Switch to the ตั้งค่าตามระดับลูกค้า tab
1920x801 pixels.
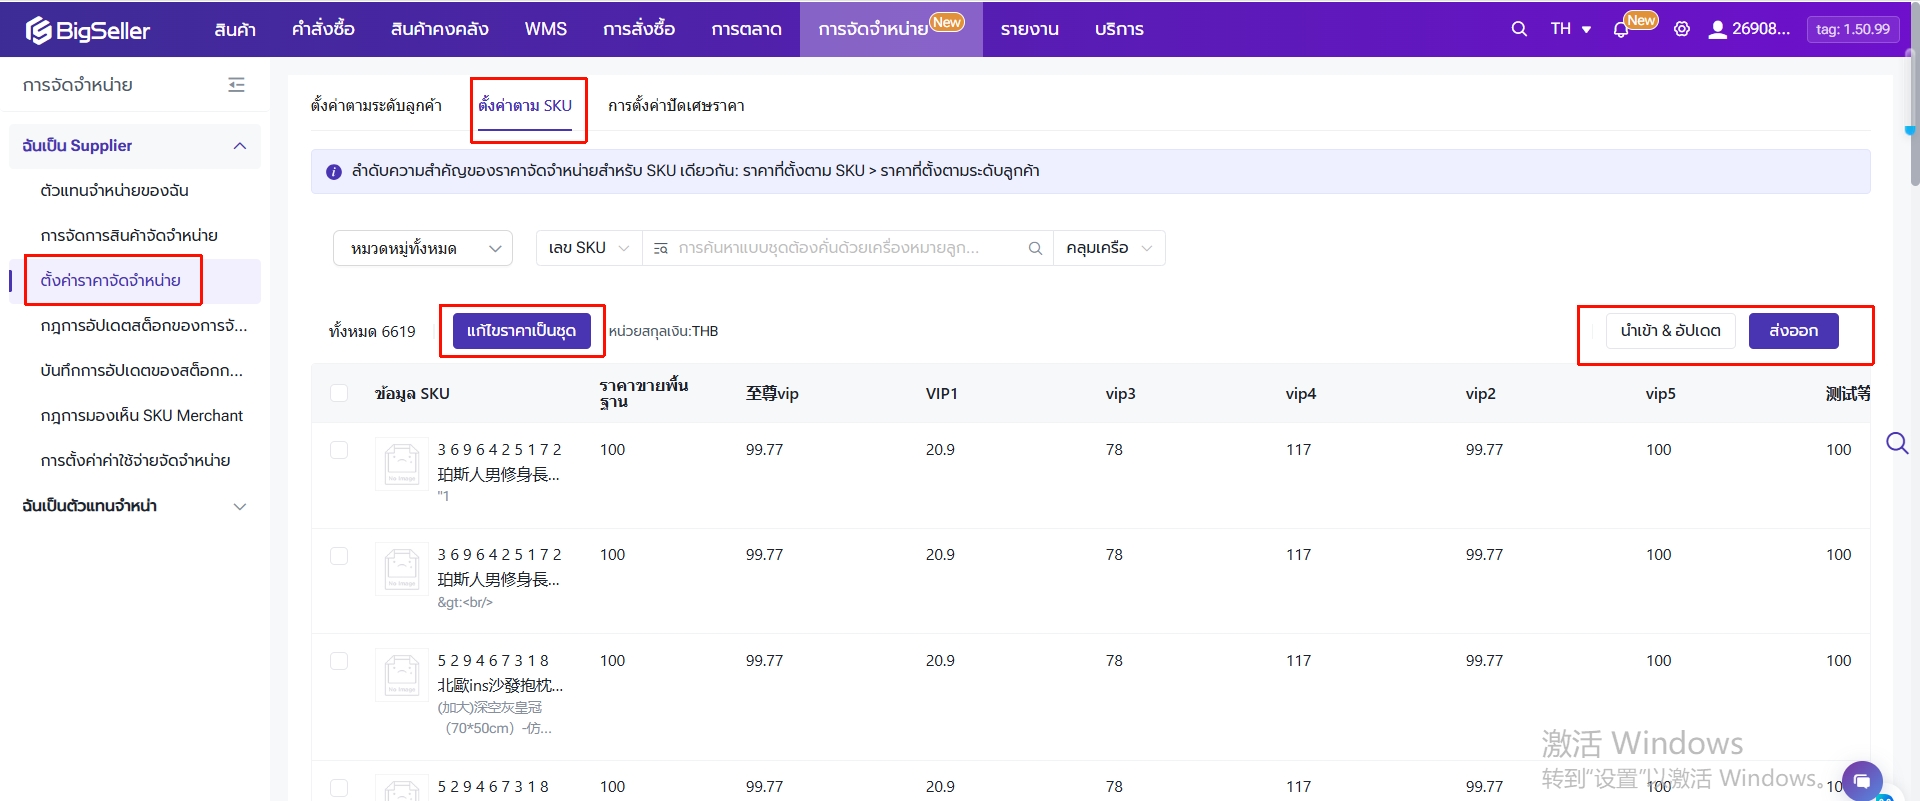(376, 106)
